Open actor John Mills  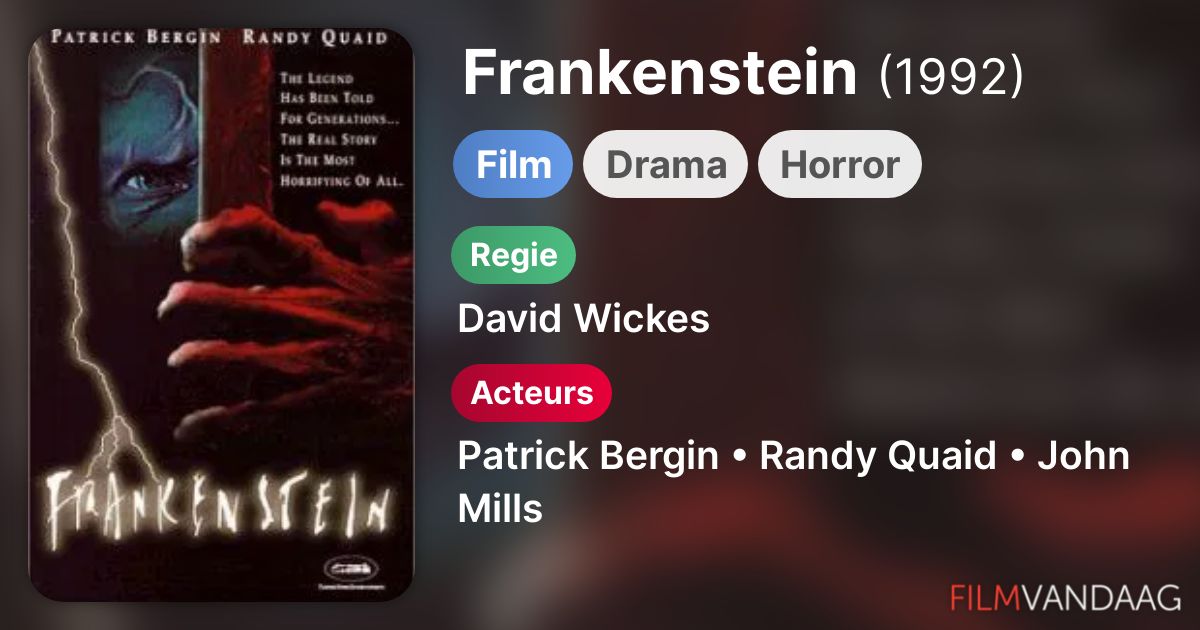tap(794, 482)
